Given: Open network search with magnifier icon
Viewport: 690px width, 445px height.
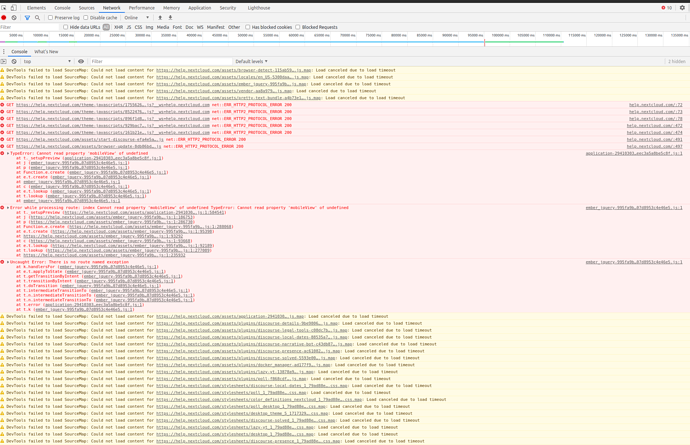Looking at the screenshot, I should click(x=37, y=18).
